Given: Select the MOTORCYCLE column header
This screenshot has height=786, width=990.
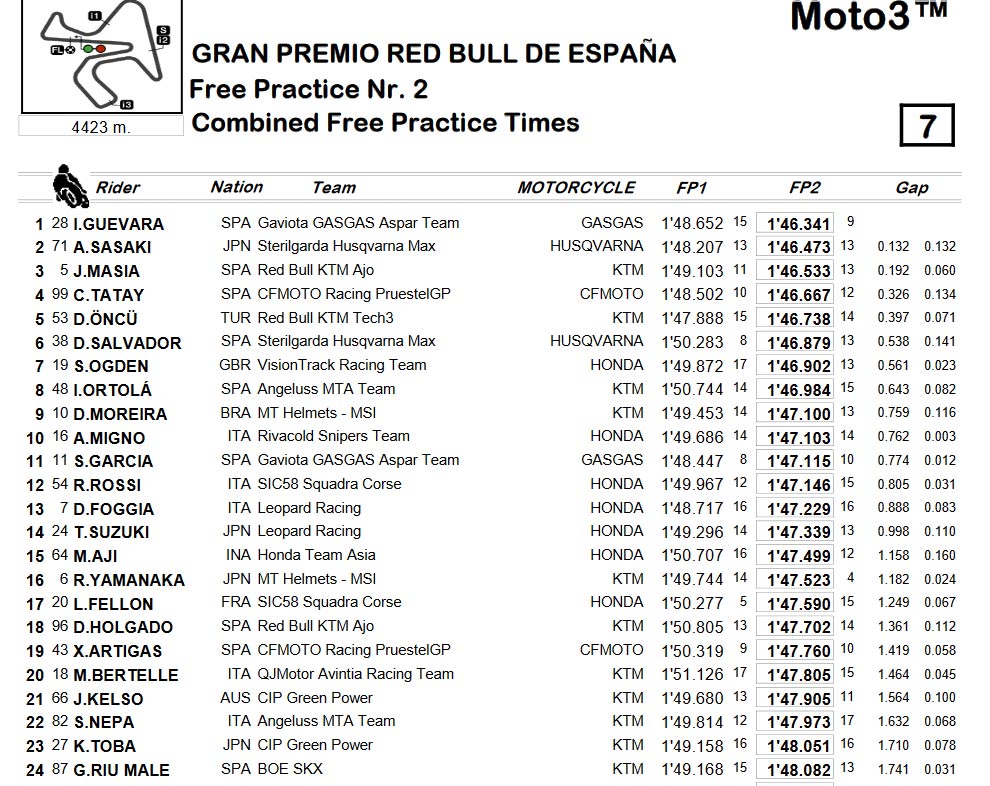Looking at the screenshot, I should [x=576, y=188].
